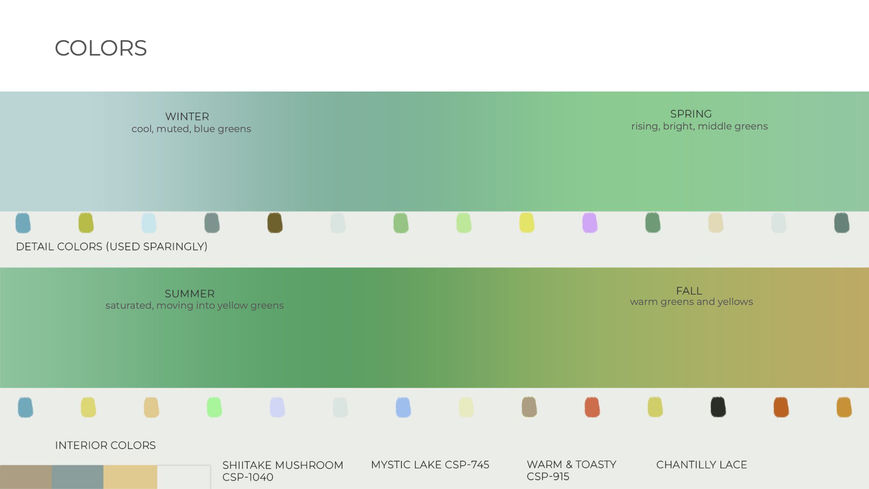Click the WINTER heading
The height and width of the screenshot is (489, 869).
click(187, 116)
